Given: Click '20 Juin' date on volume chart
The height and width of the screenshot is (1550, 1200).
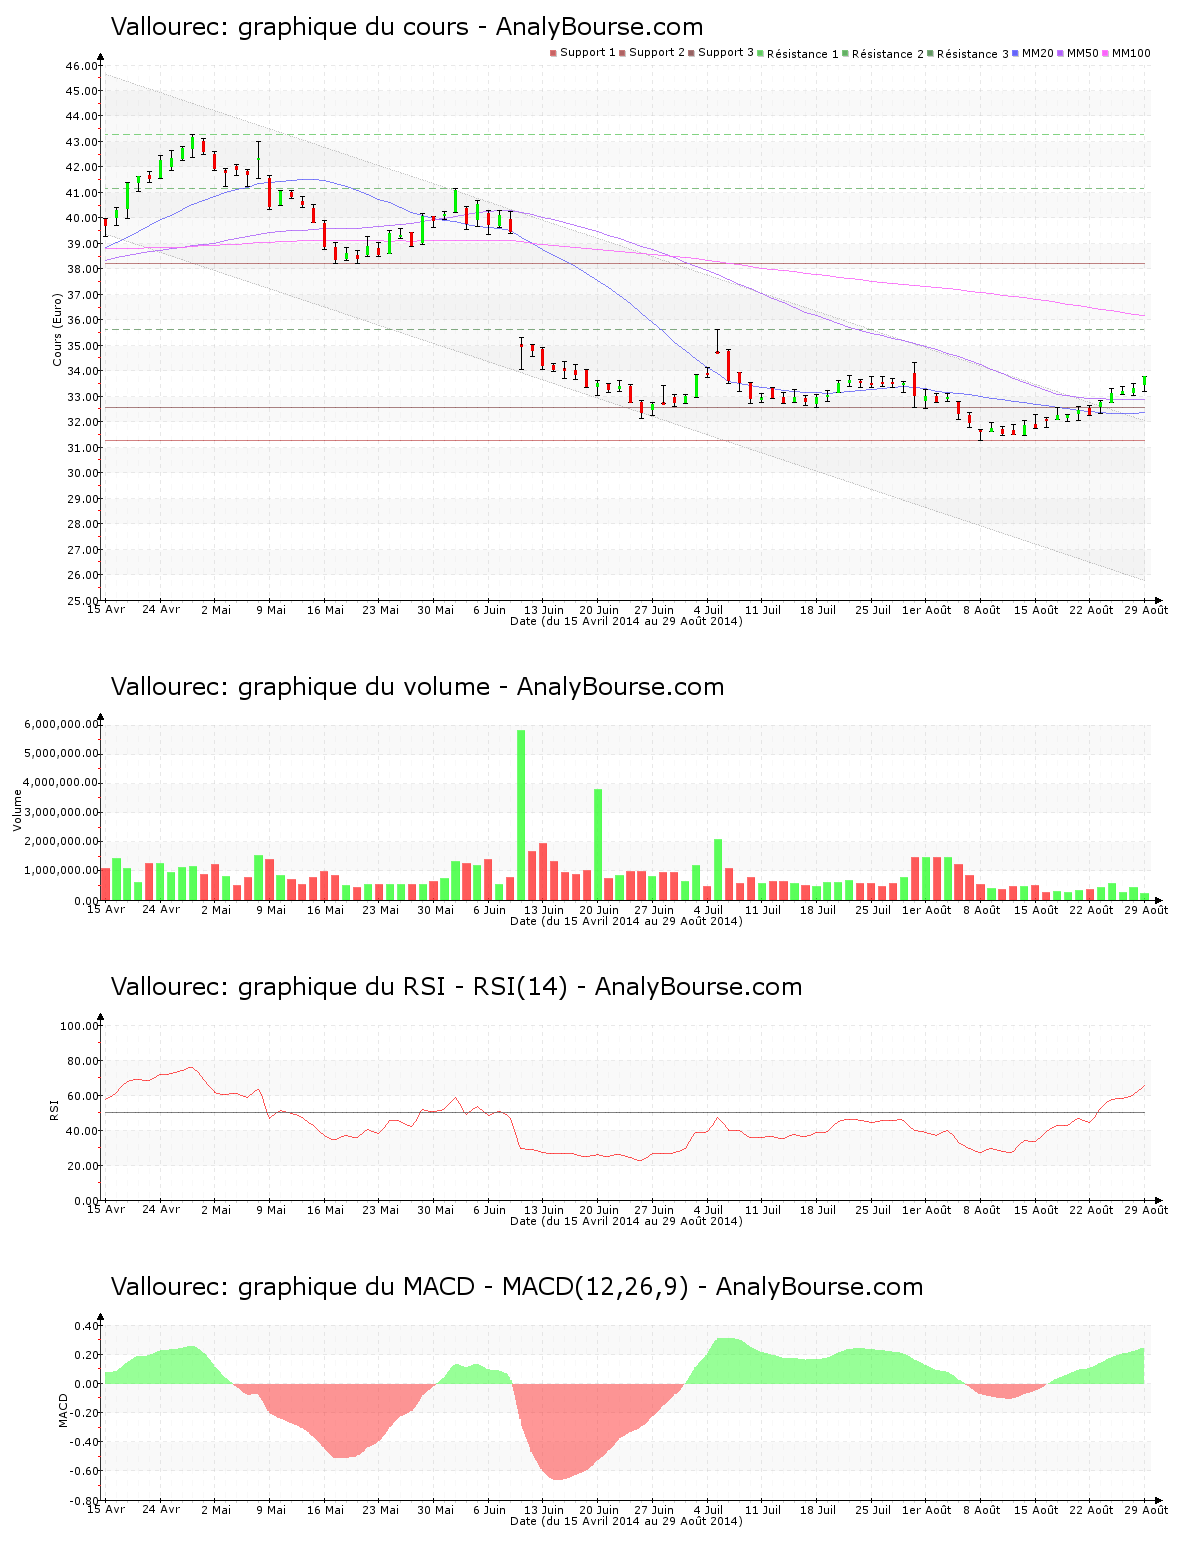Looking at the screenshot, I should click(x=599, y=910).
